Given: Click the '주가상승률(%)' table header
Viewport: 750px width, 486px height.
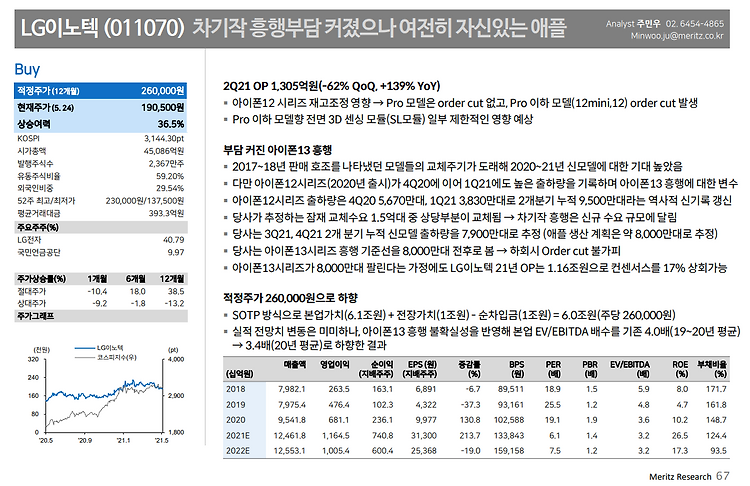Looking at the screenshot, I should [x=42, y=278].
